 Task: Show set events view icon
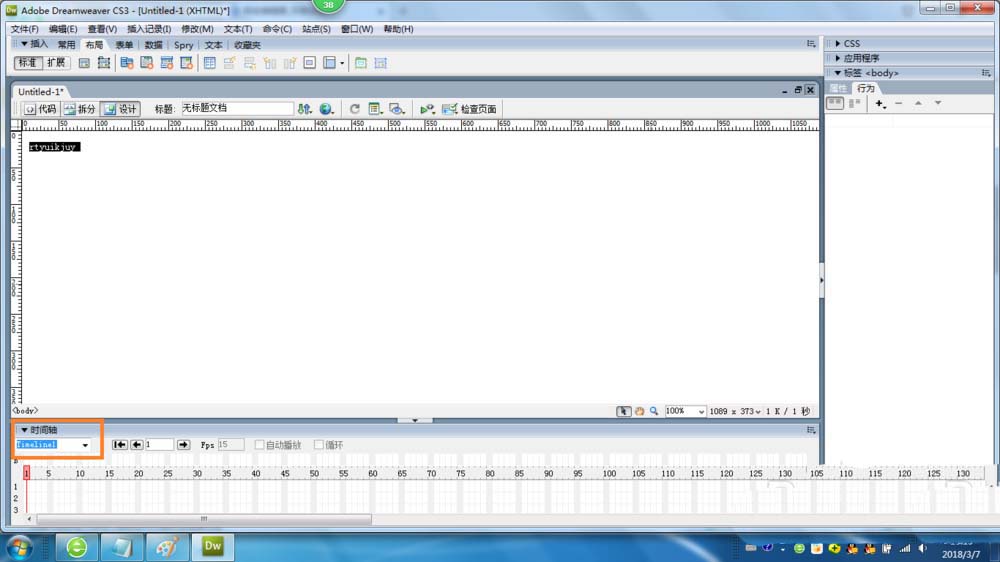point(835,103)
